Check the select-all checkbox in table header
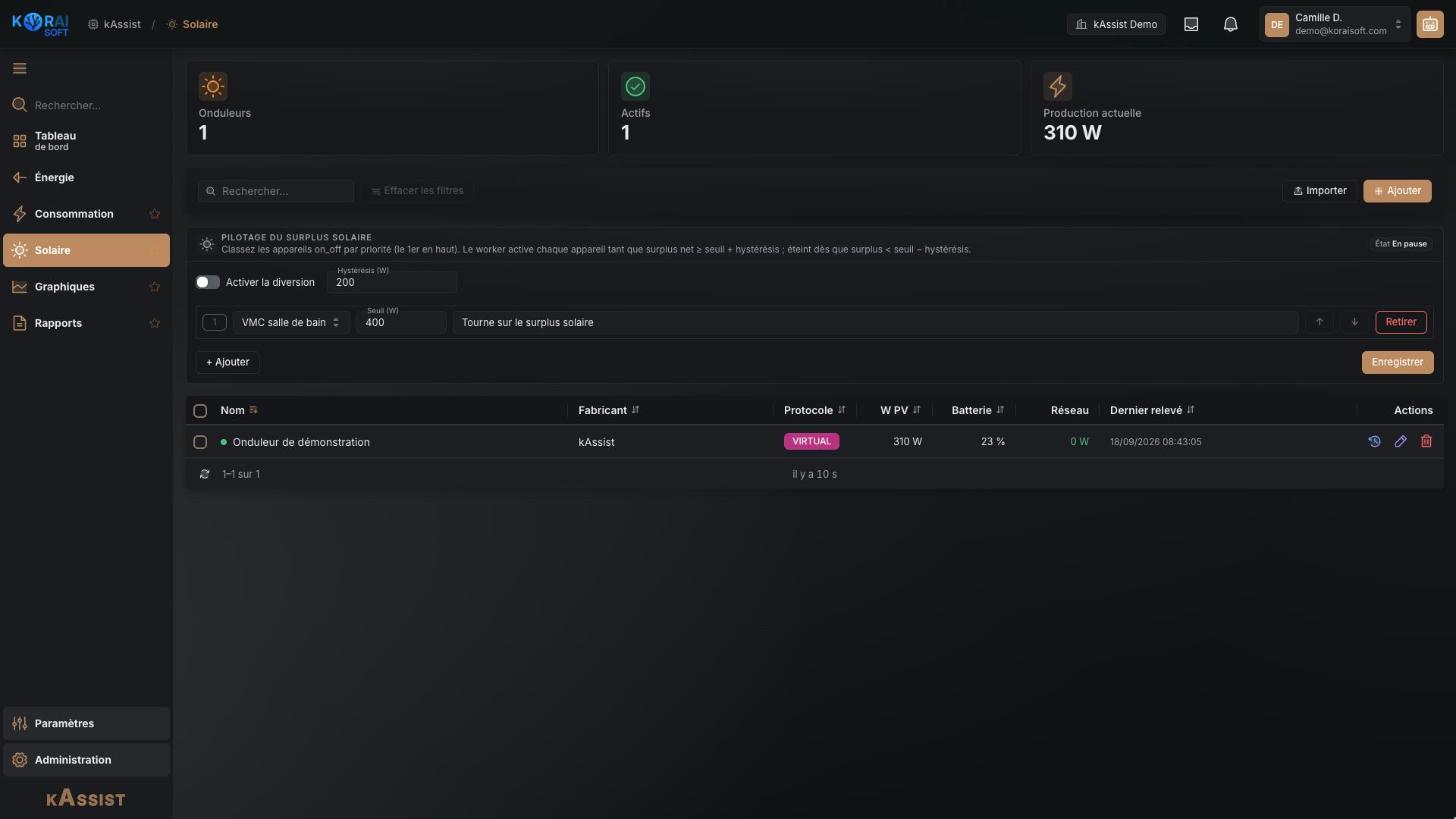Screen dimensions: 1456x819 click(200, 411)
